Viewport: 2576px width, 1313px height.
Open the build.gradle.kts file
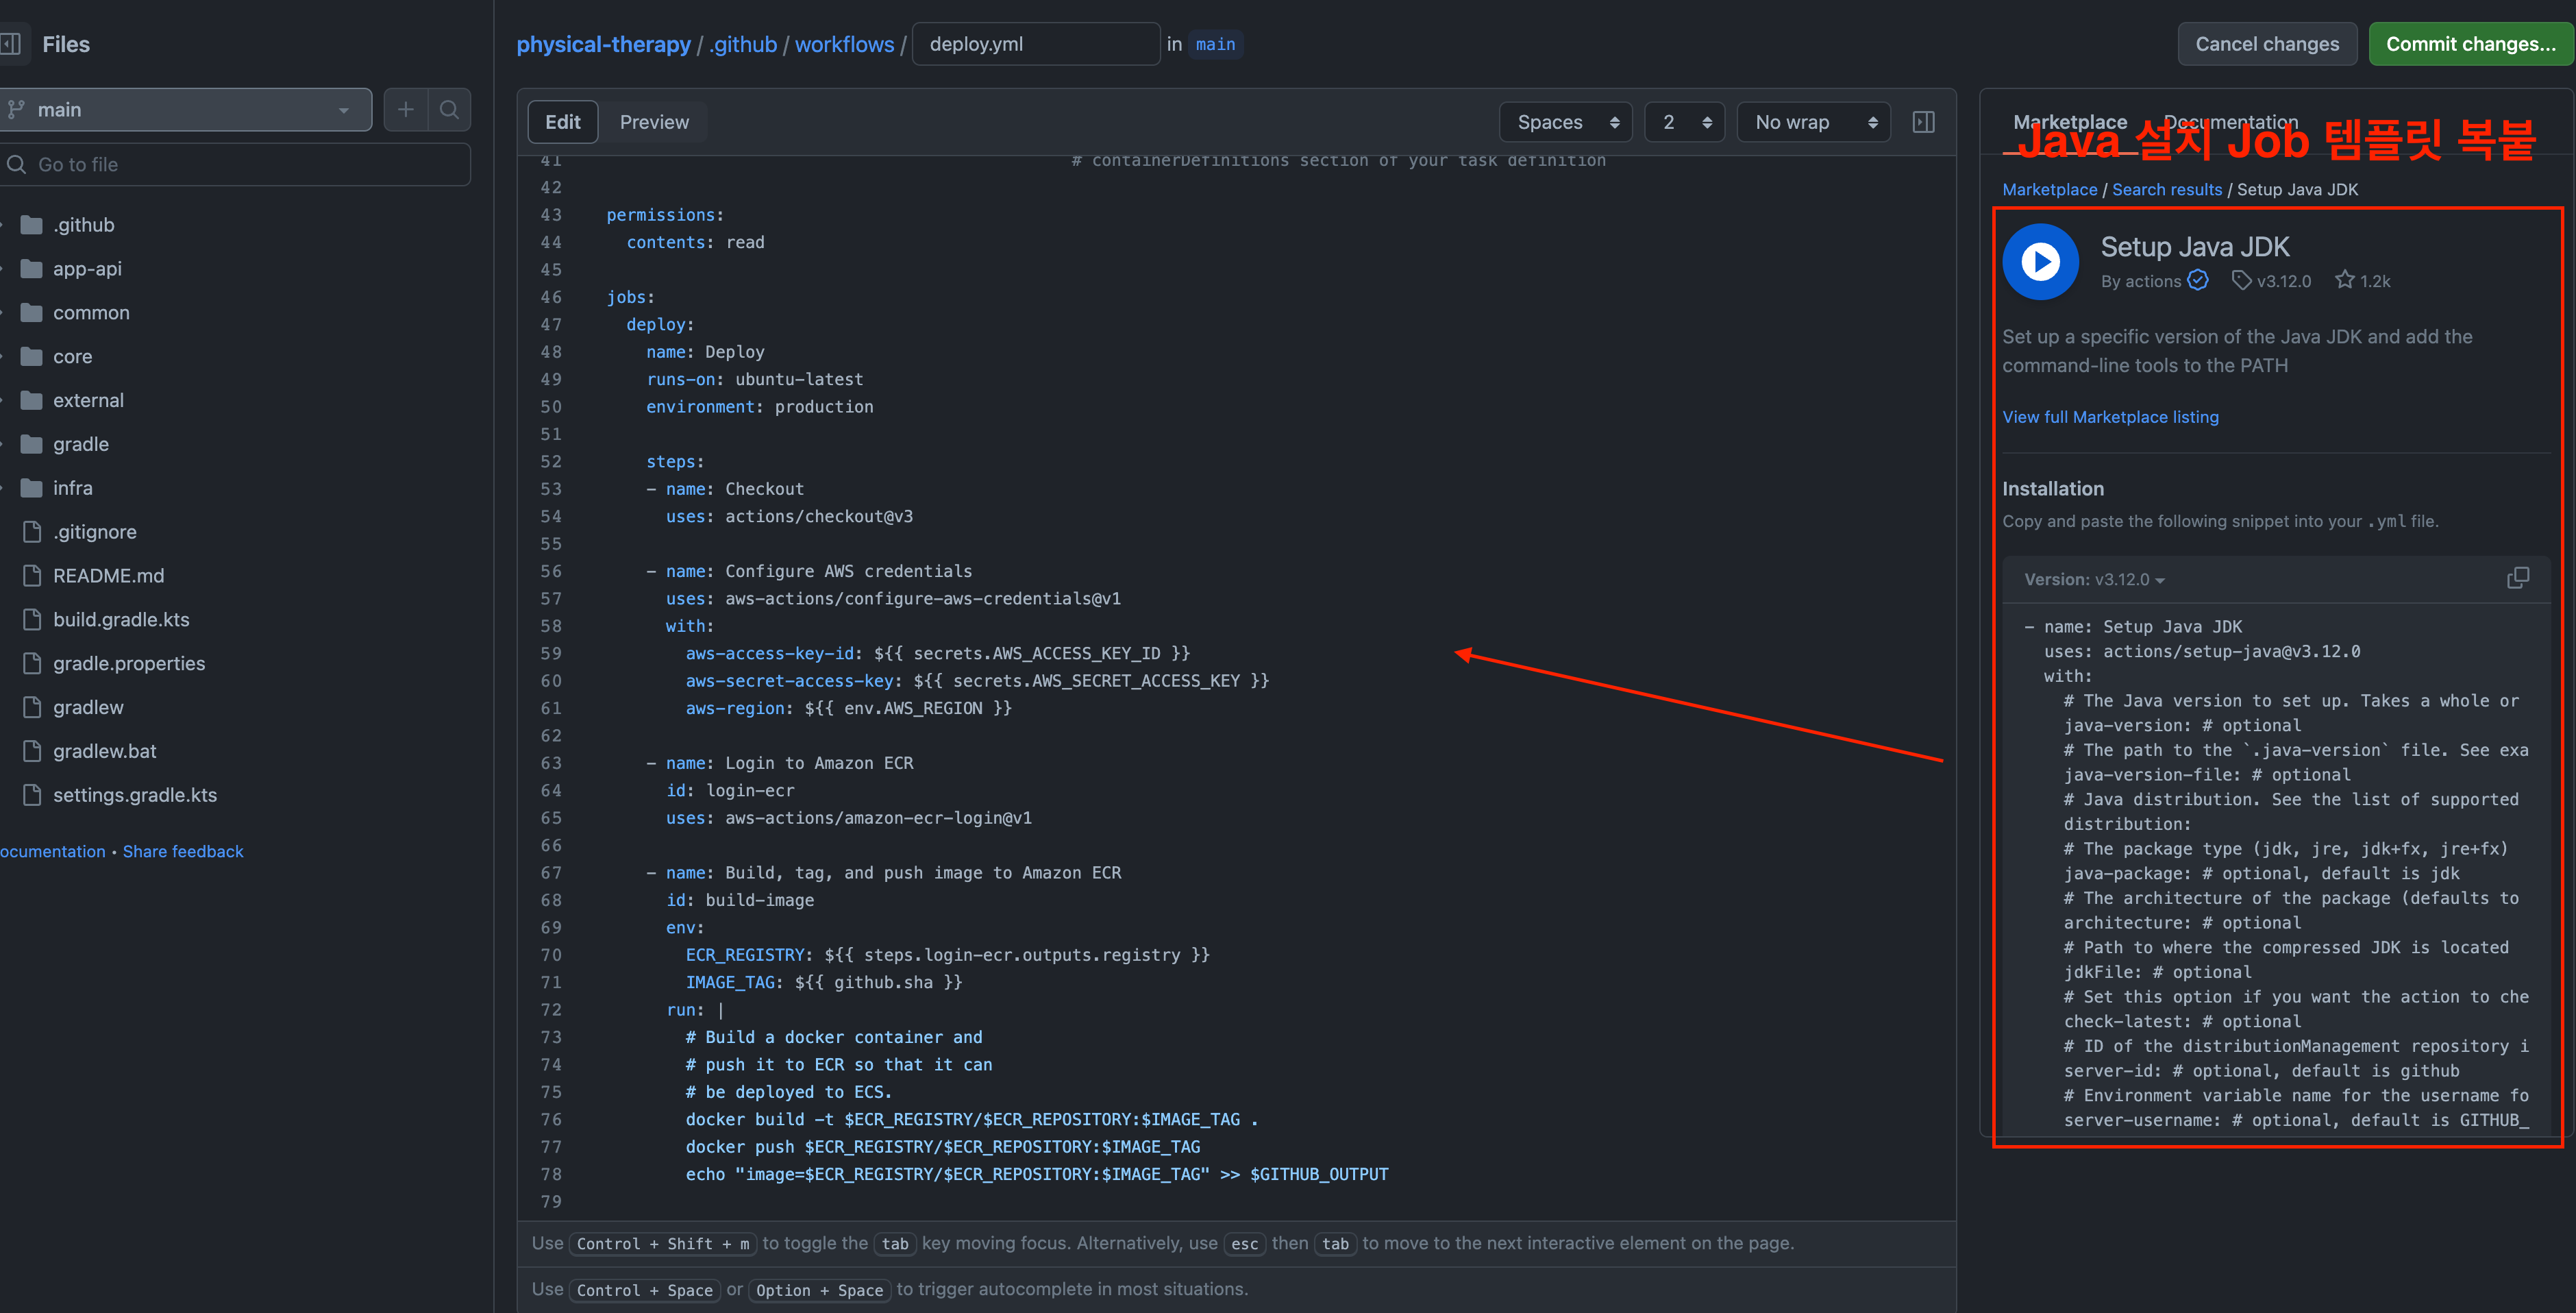tap(121, 620)
